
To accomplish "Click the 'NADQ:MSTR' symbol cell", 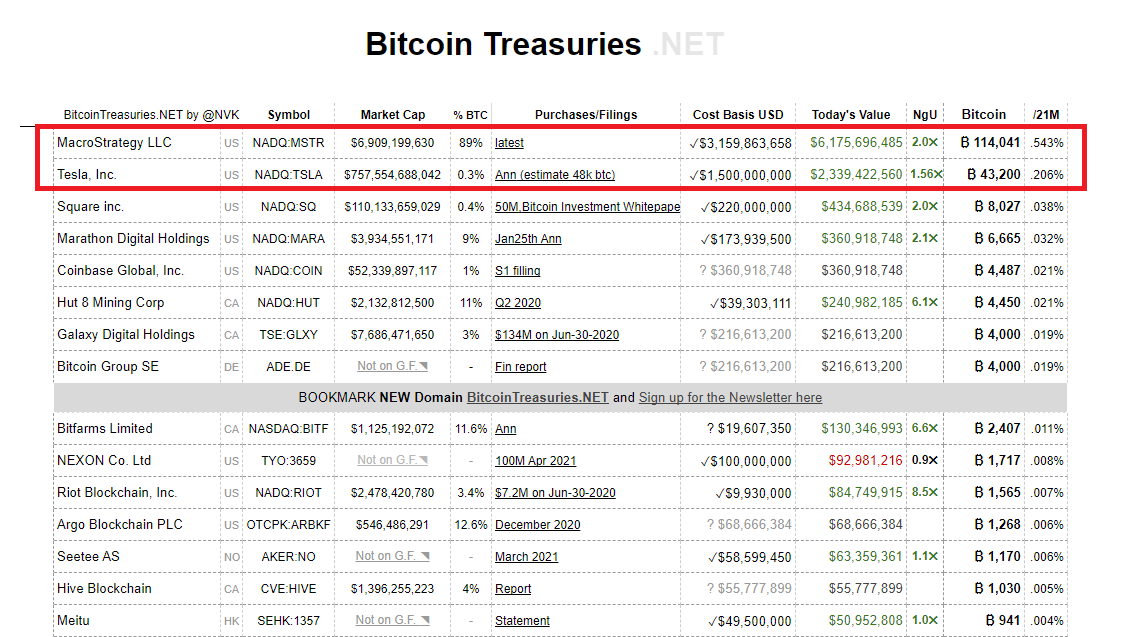I will coord(288,143).
